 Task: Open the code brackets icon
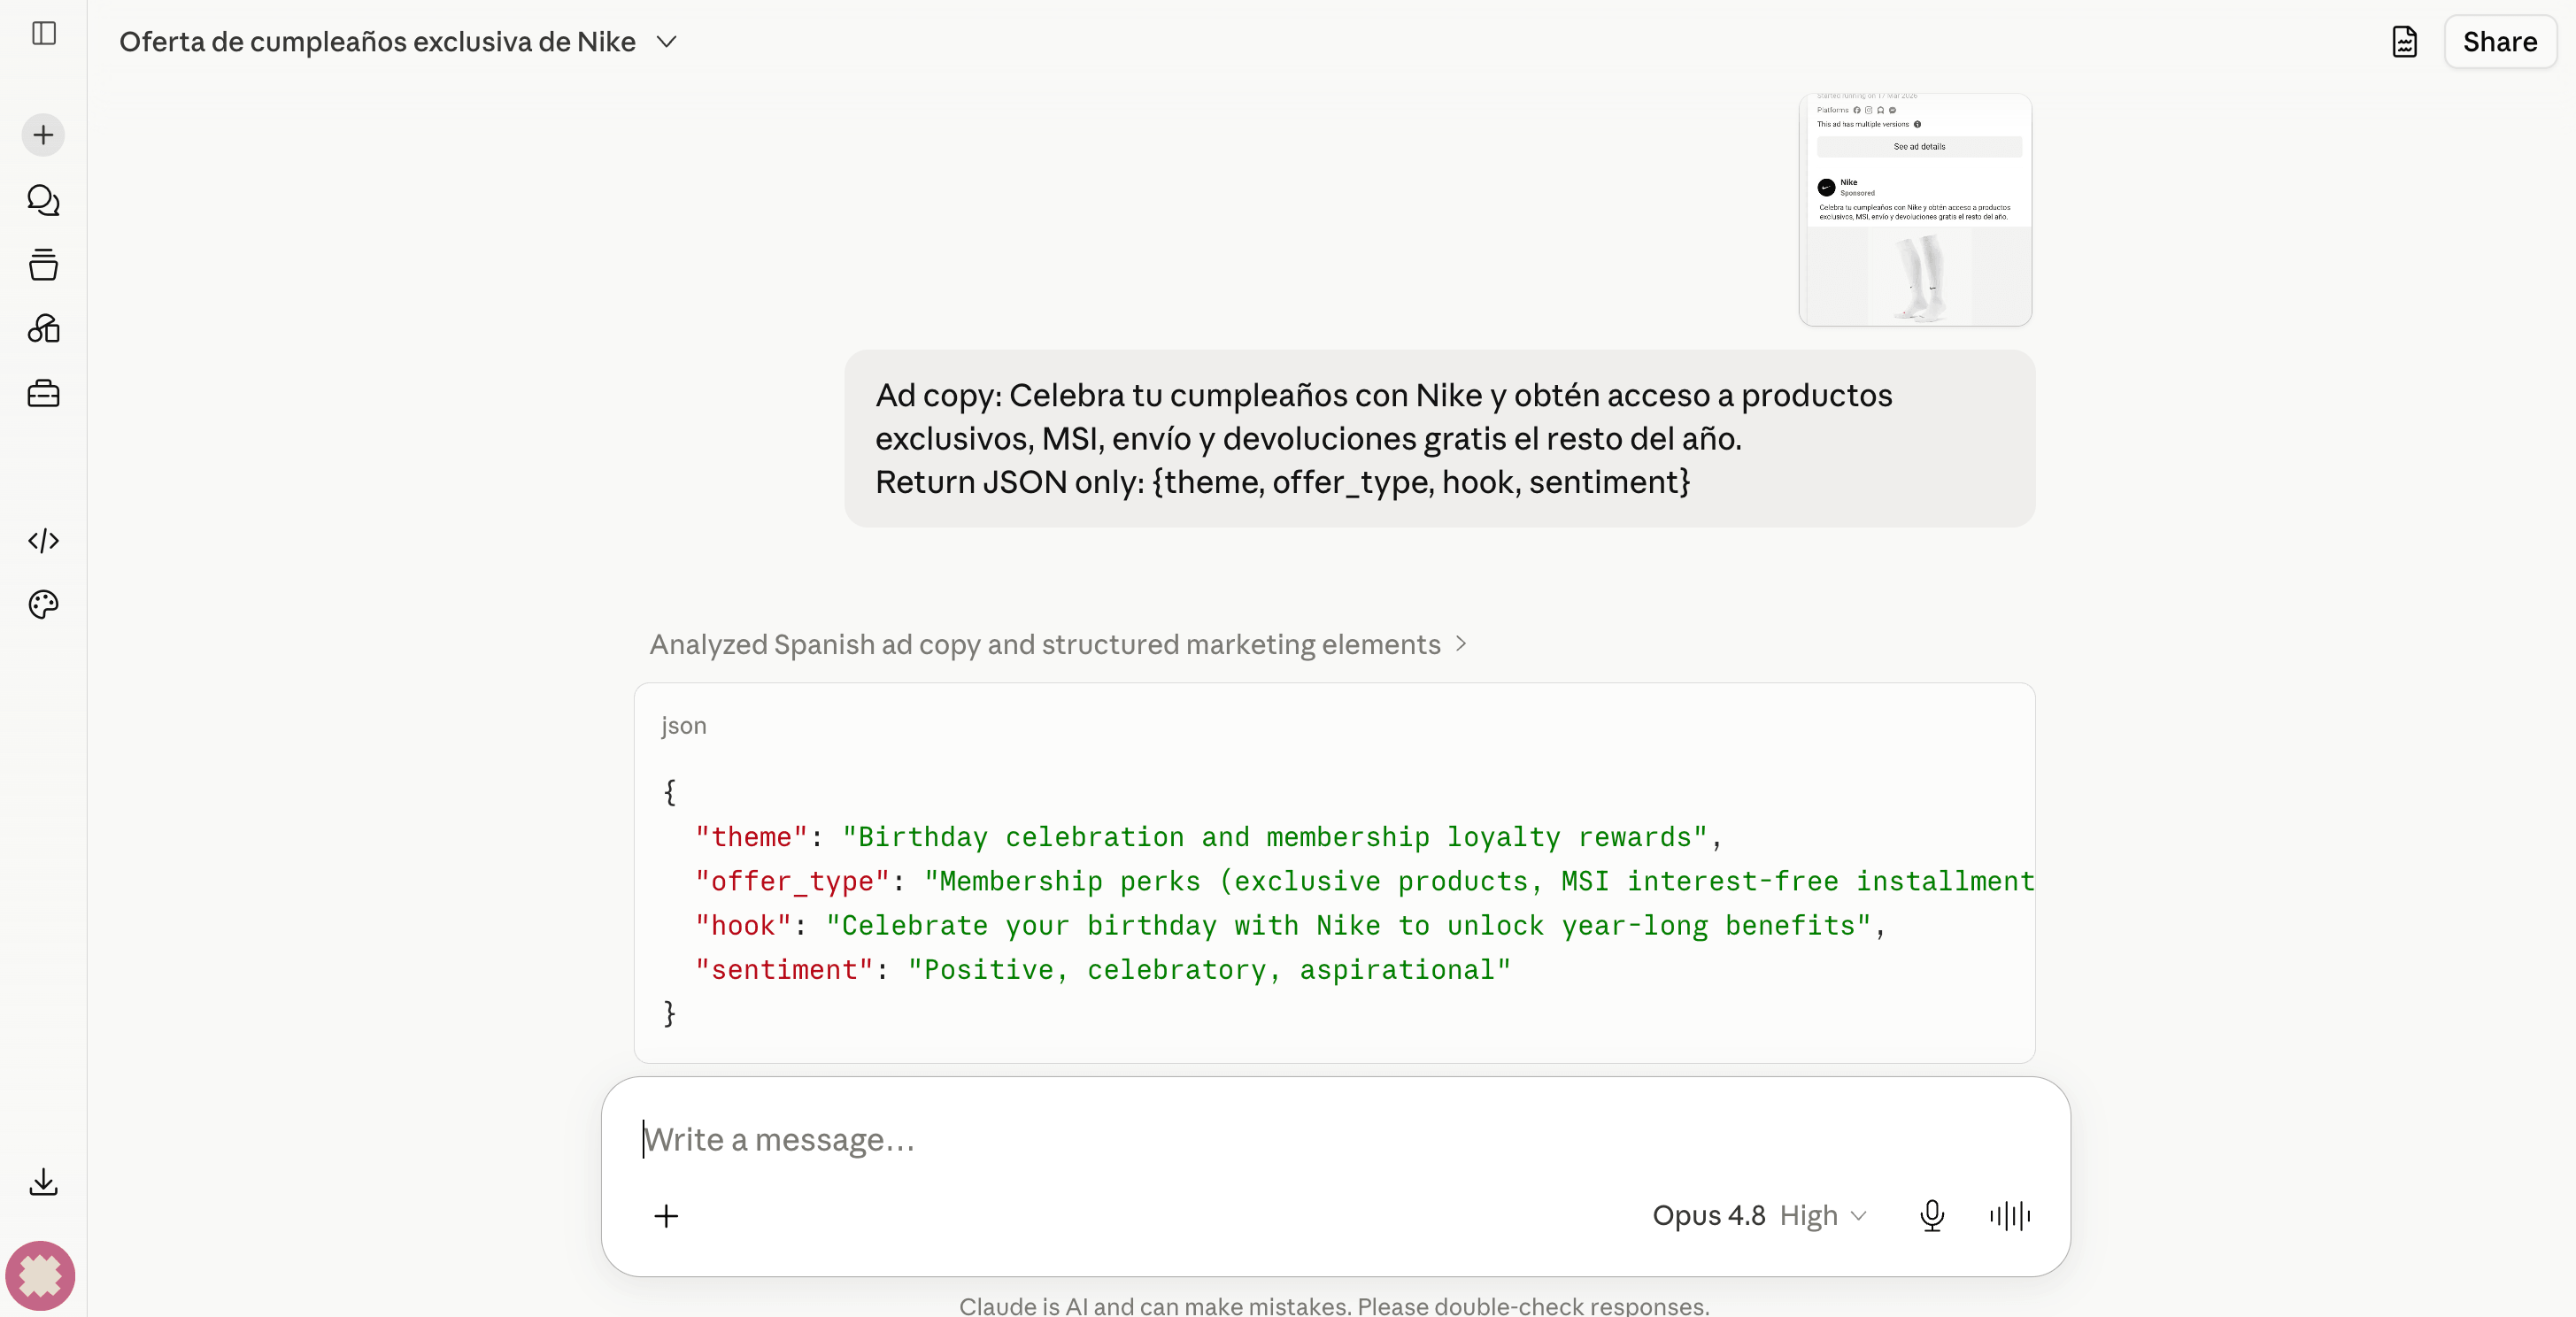[x=43, y=541]
